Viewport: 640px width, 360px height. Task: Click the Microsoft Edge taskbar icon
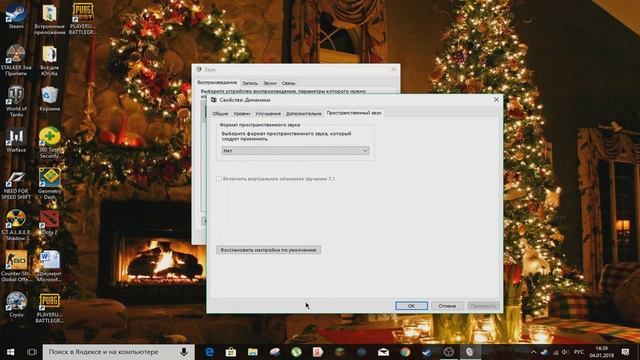coord(209,352)
